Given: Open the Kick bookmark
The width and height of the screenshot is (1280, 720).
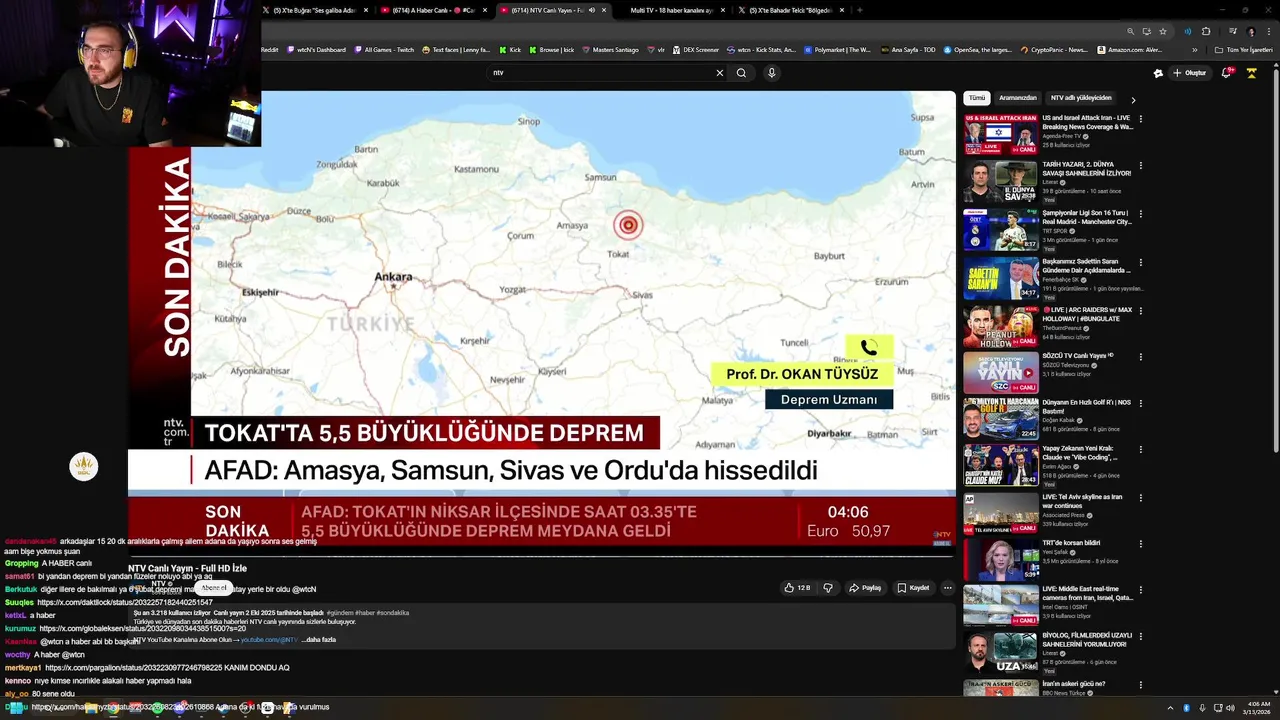Looking at the screenshot, I should pos(510,49).
